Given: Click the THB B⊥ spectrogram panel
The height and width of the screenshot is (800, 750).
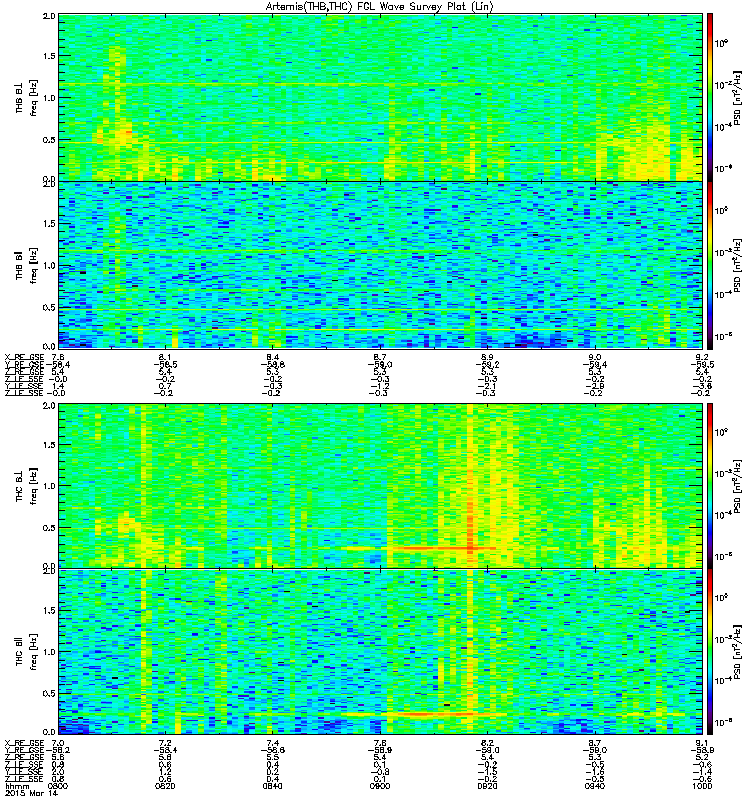Looking at the screenshot, I should point(381,97).
